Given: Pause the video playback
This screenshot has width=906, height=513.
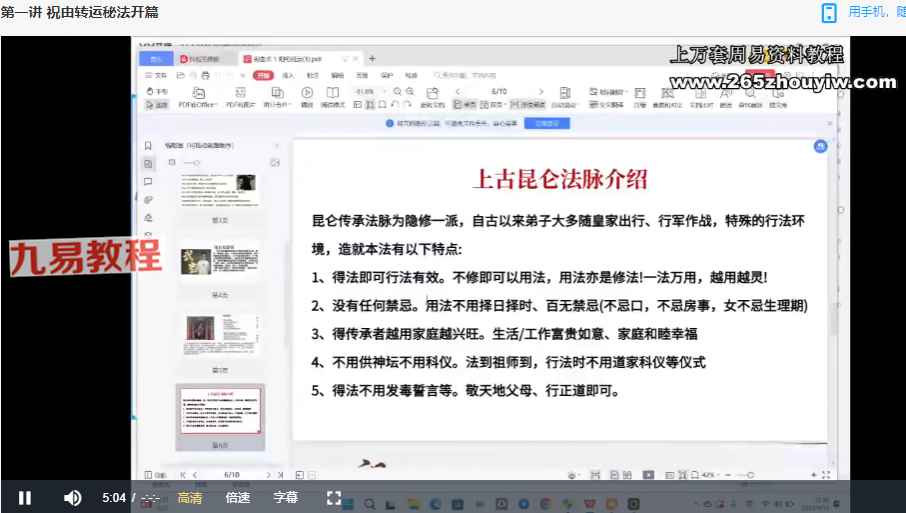Looking at the screenshot, I should click(x=25, y=497).
